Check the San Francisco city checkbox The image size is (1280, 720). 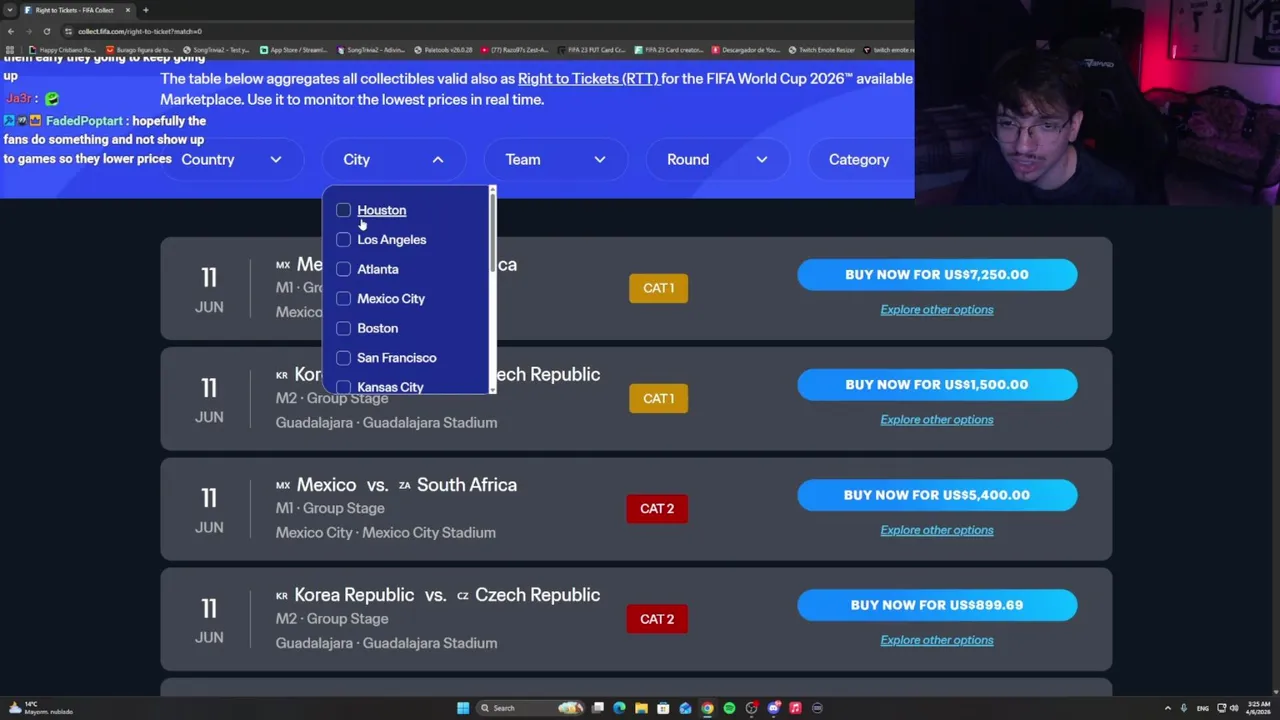(343, 358)
